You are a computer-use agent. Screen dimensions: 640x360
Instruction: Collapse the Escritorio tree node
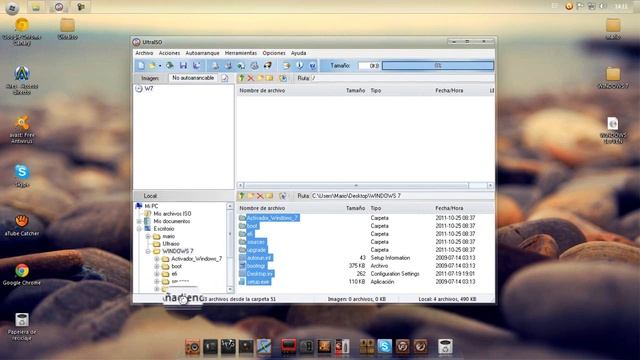click(x=139, y=229)
